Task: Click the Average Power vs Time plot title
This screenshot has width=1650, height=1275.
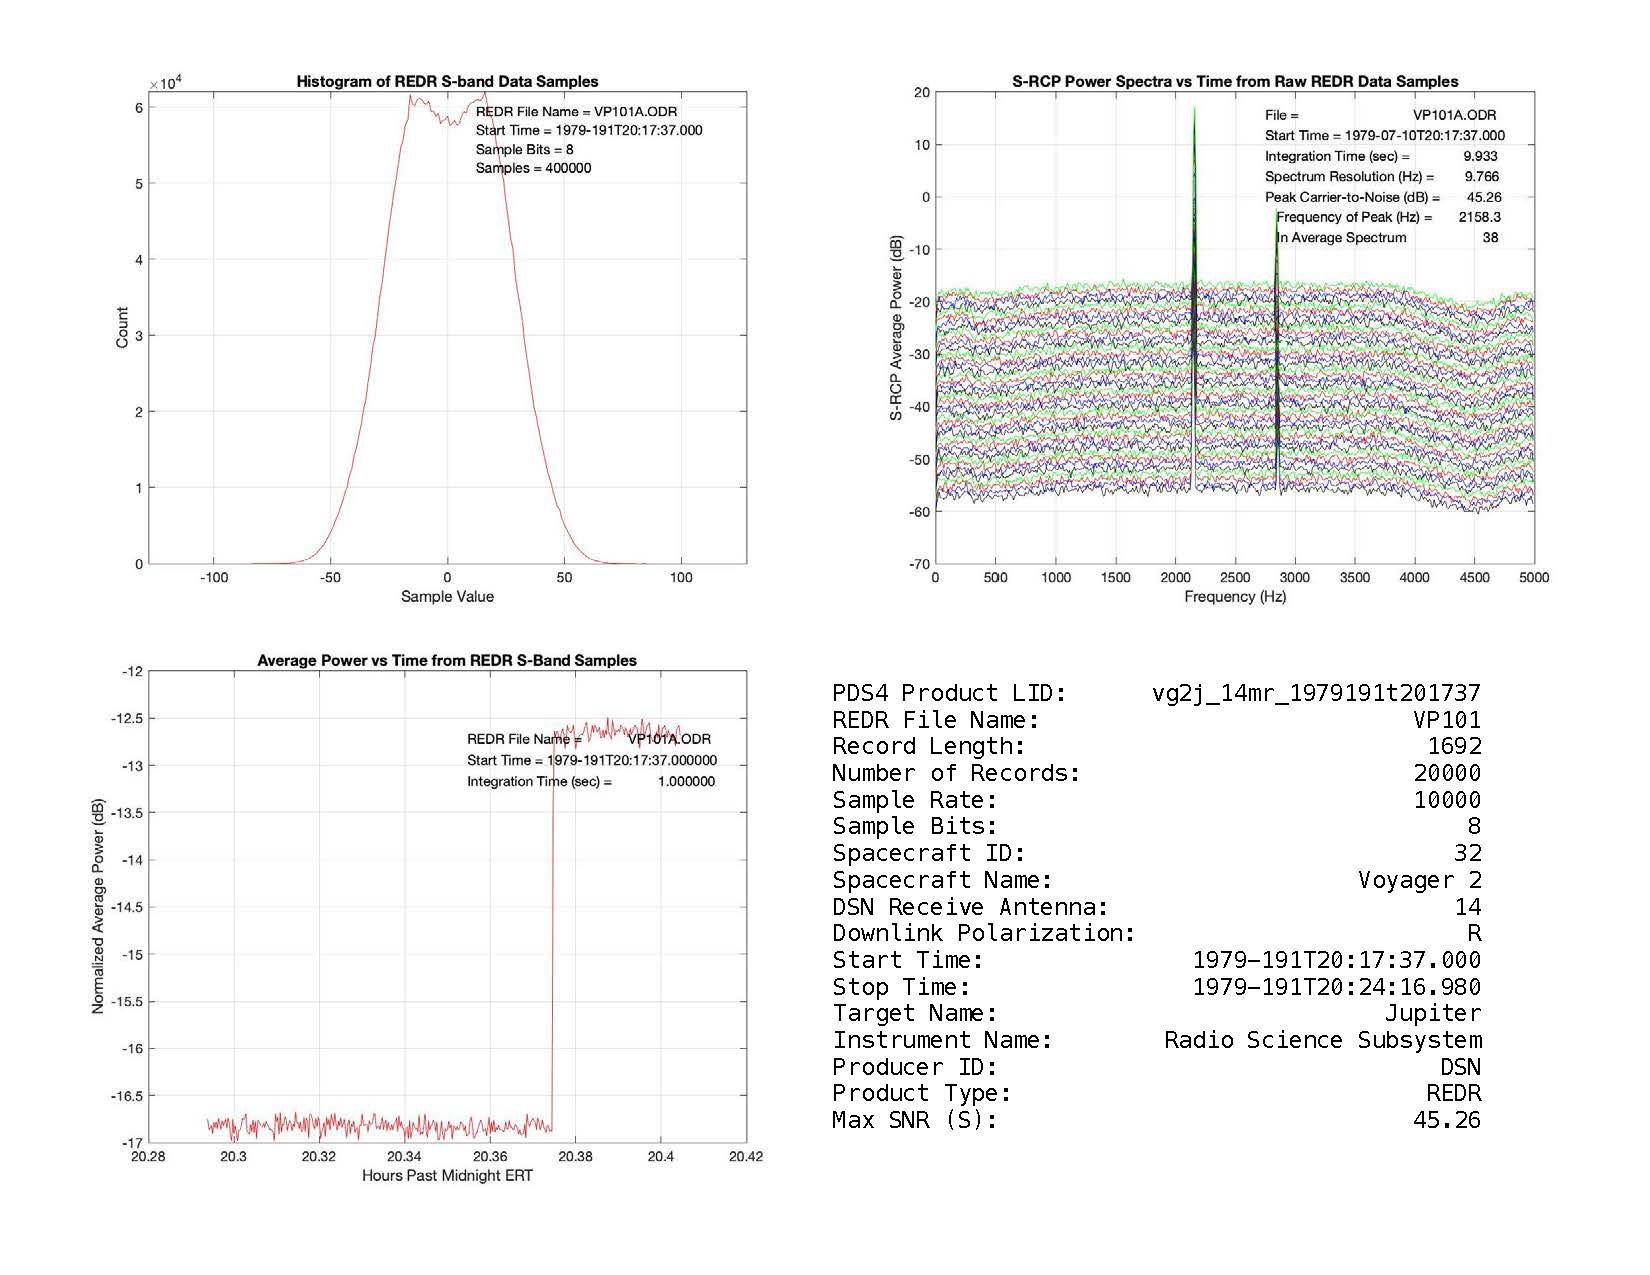Action: [x=447, y=660]
